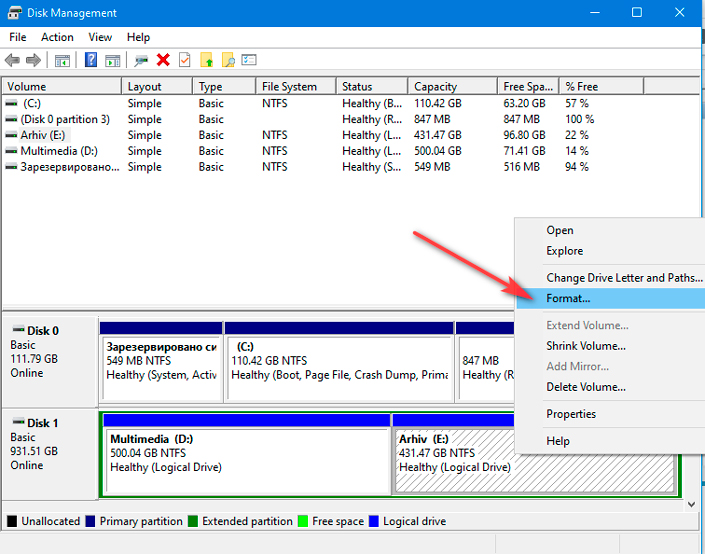
Task: Sort by the % Free column header
Action: [602, 86]
